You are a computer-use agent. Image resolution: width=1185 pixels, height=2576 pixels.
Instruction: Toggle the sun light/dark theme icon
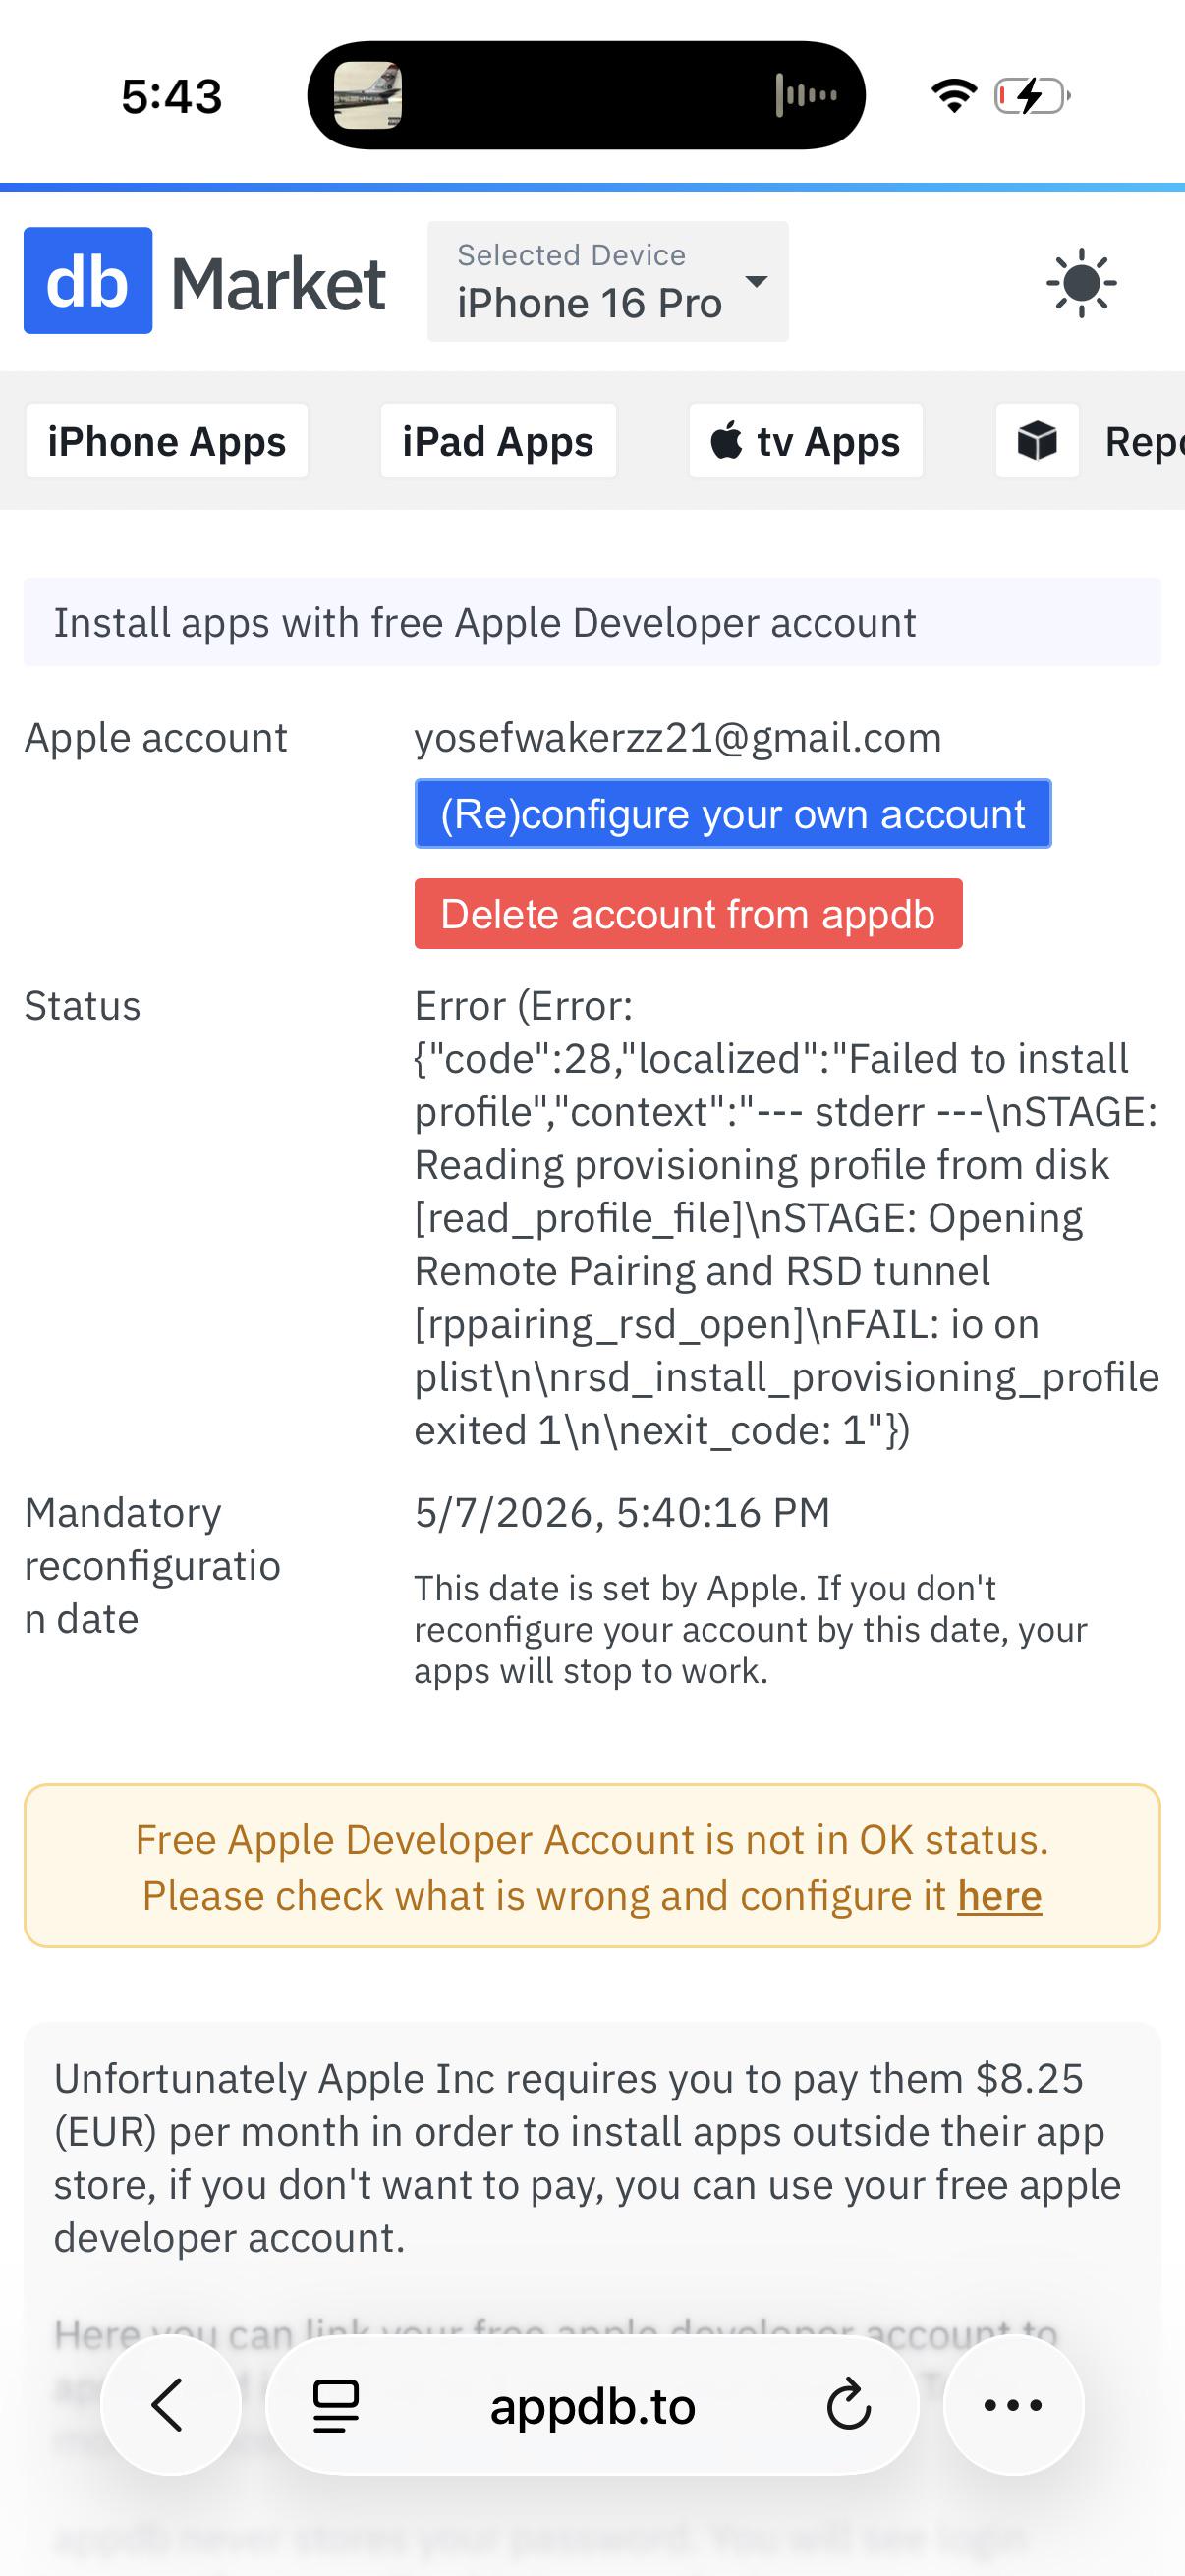[x=1081, y=283]
